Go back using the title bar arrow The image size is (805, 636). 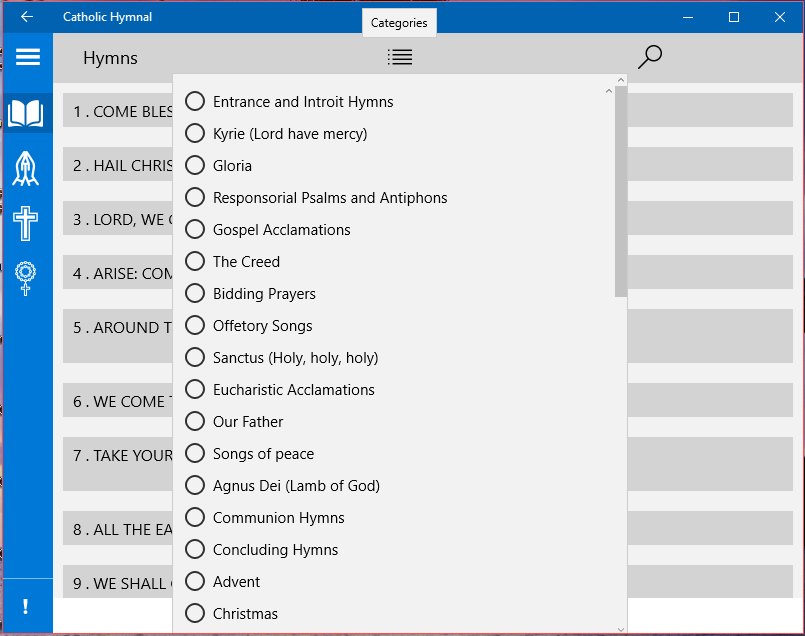pyautogui.click(x=27, y=17)
